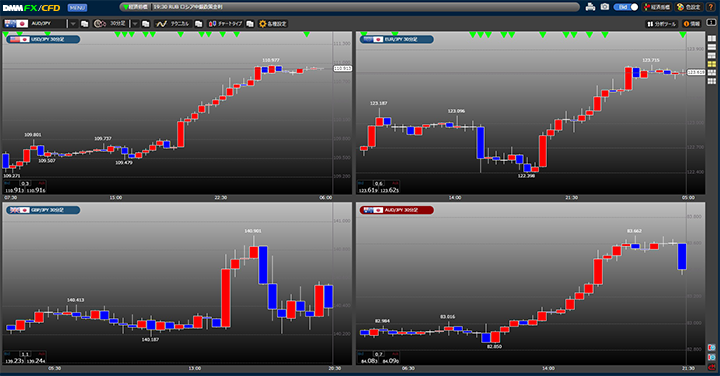This screenshot has width=720, height=376.
Task: Take a chart snapshot with the camera icon
Action: tap(605, 7)
